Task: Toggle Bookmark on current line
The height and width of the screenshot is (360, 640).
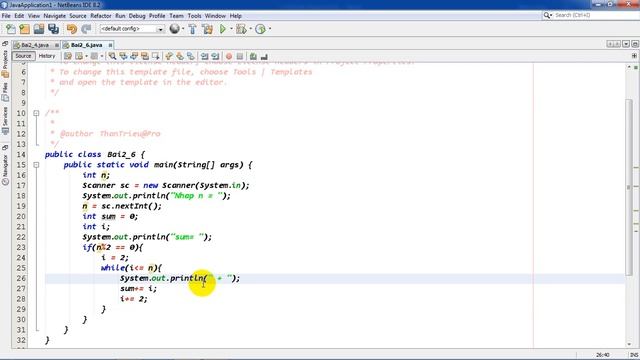Action: pyautogui.click(x=191, y=56)
